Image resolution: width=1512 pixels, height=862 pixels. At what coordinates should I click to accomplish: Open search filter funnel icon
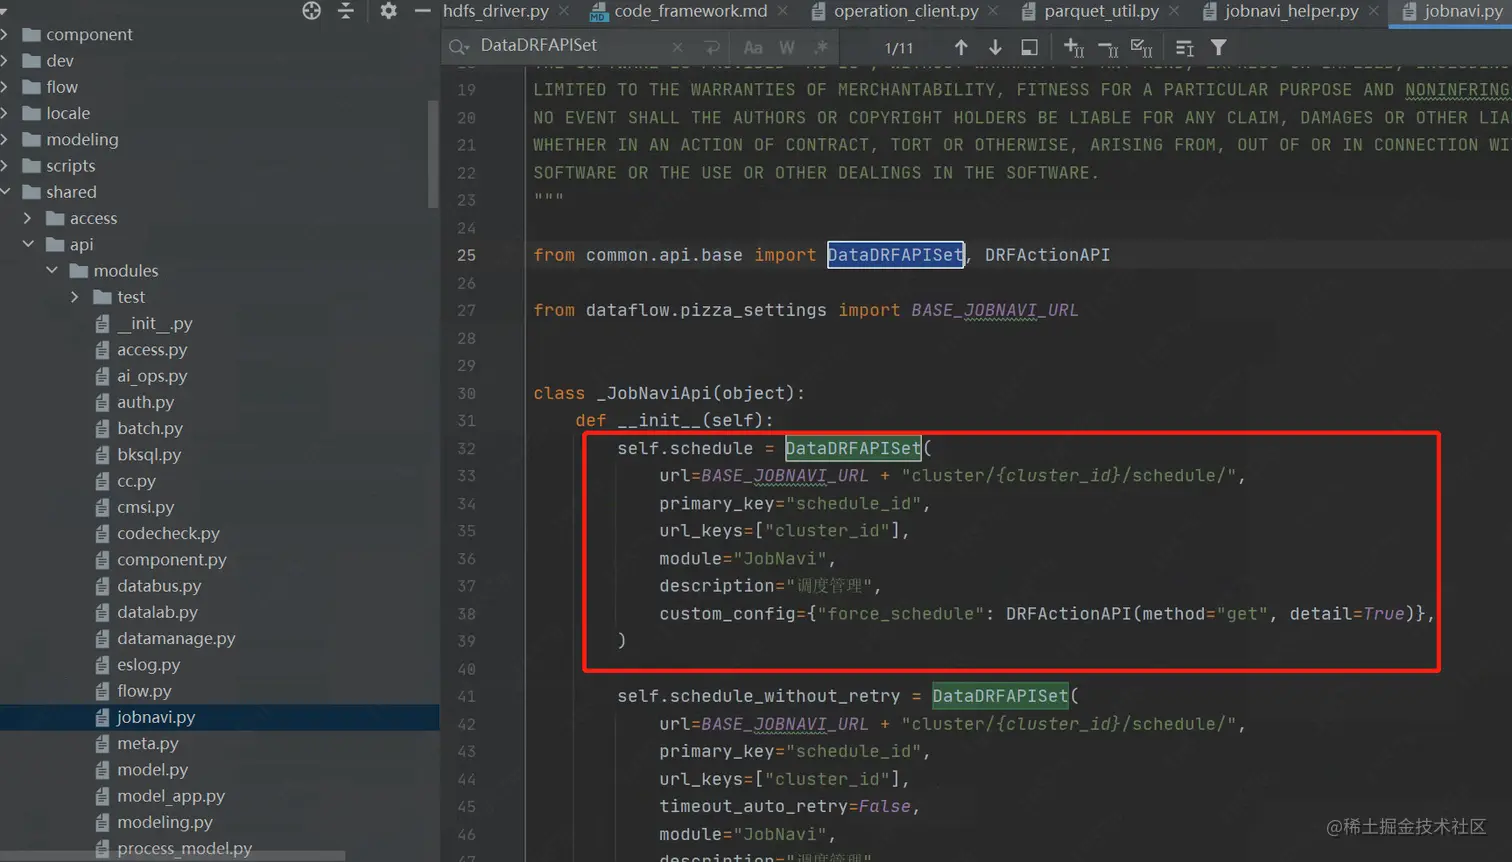point(1219,47)
